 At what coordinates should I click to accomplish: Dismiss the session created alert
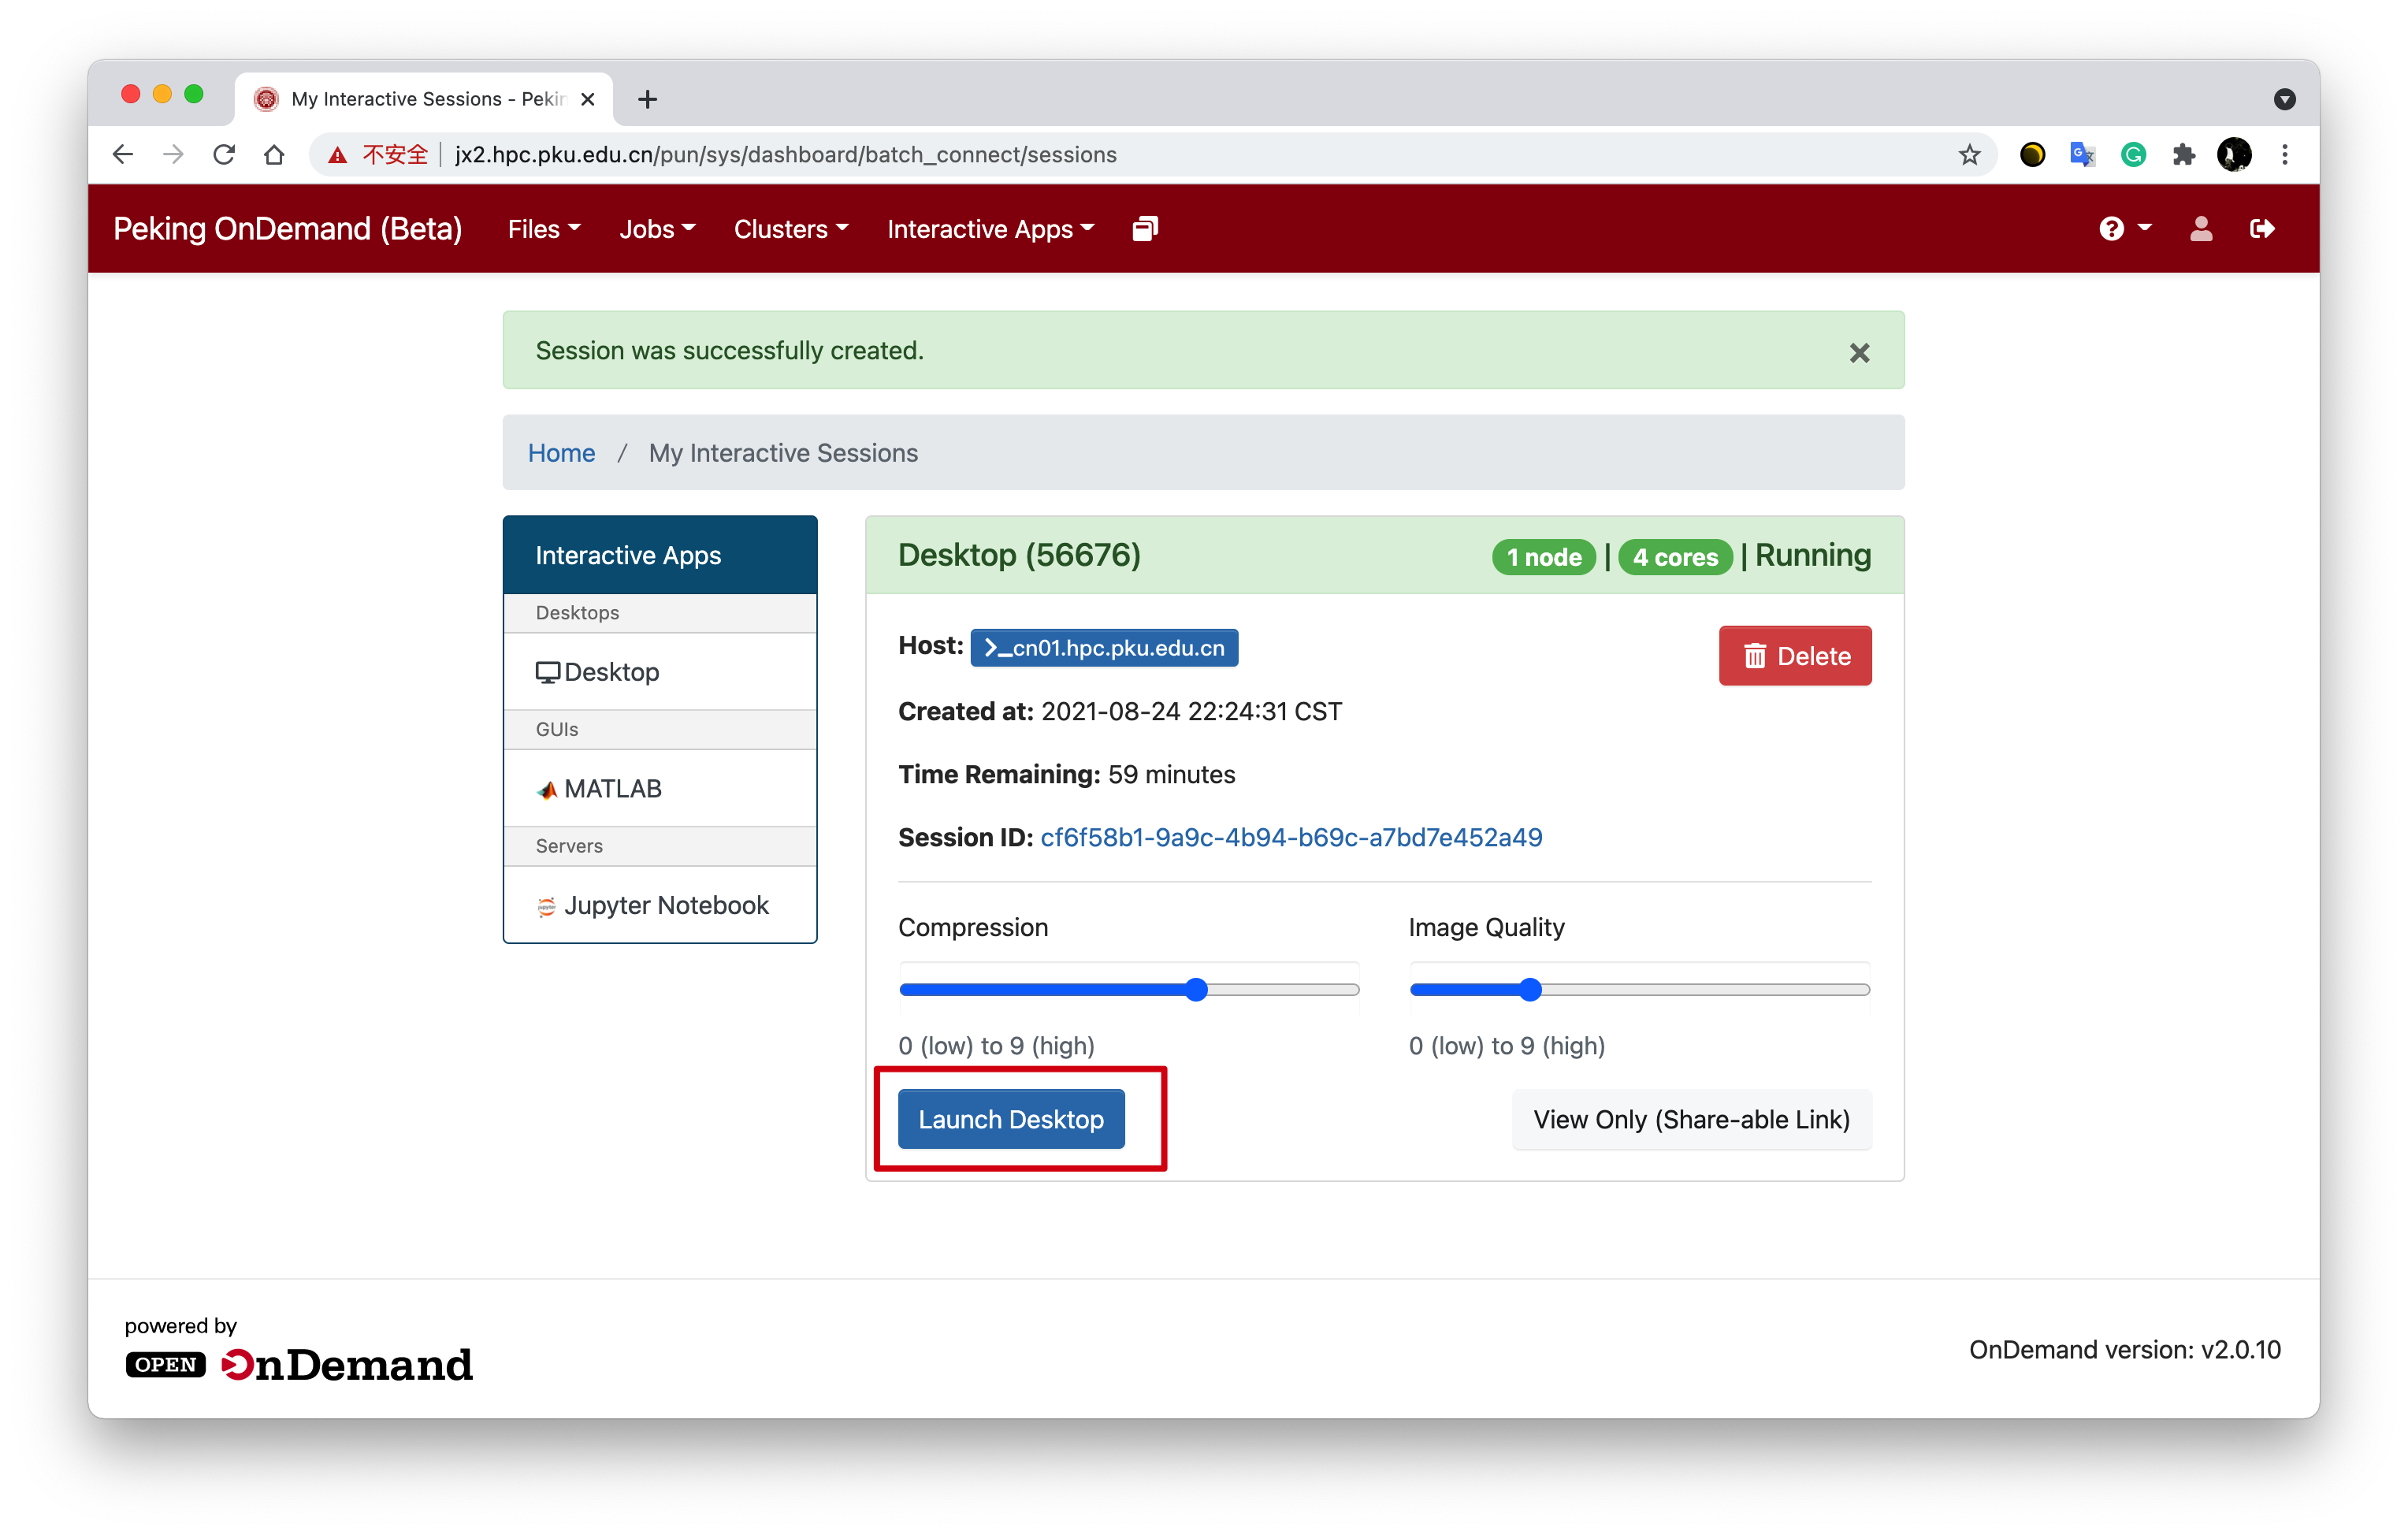click(x=1859, y=352)
